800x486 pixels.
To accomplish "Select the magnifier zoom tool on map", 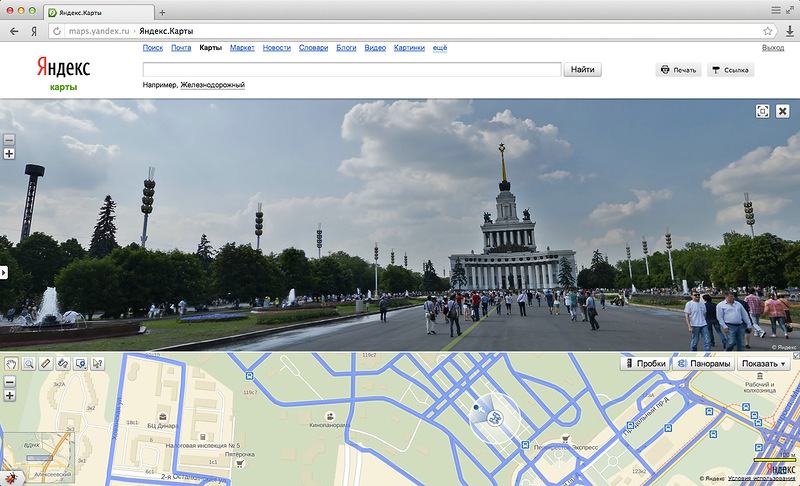I will (29, 364).
